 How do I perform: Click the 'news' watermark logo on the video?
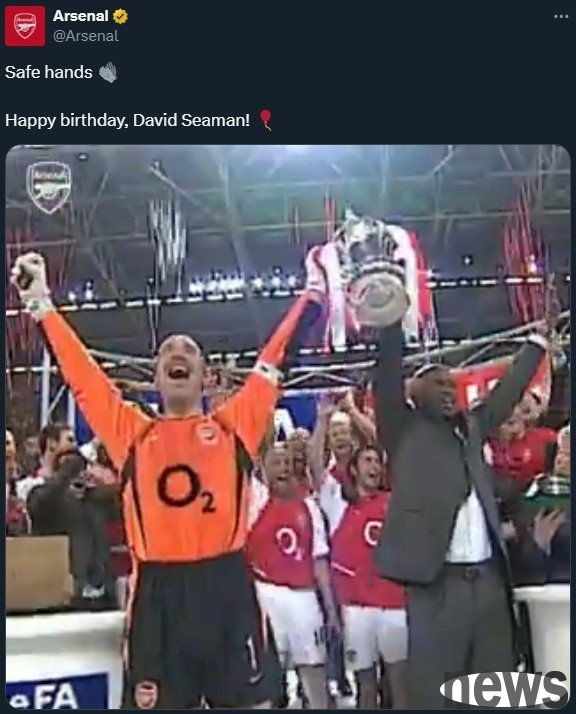tap(504, 688)
